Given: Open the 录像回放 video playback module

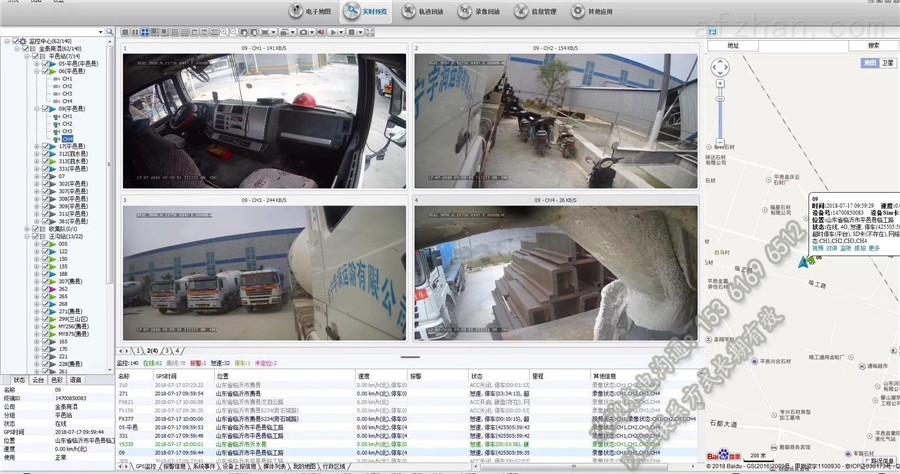Looking at the screenshot, I should click(479, 11).
